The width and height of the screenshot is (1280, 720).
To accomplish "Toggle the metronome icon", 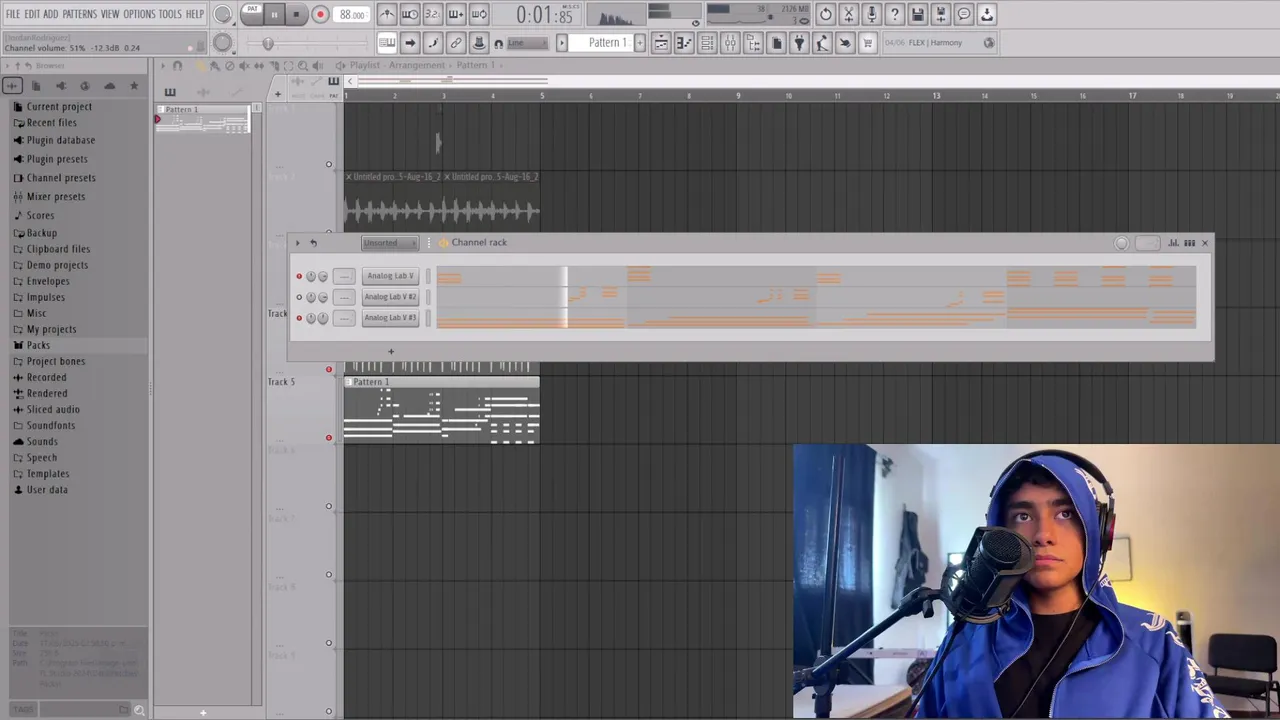I will pos(387,14).
